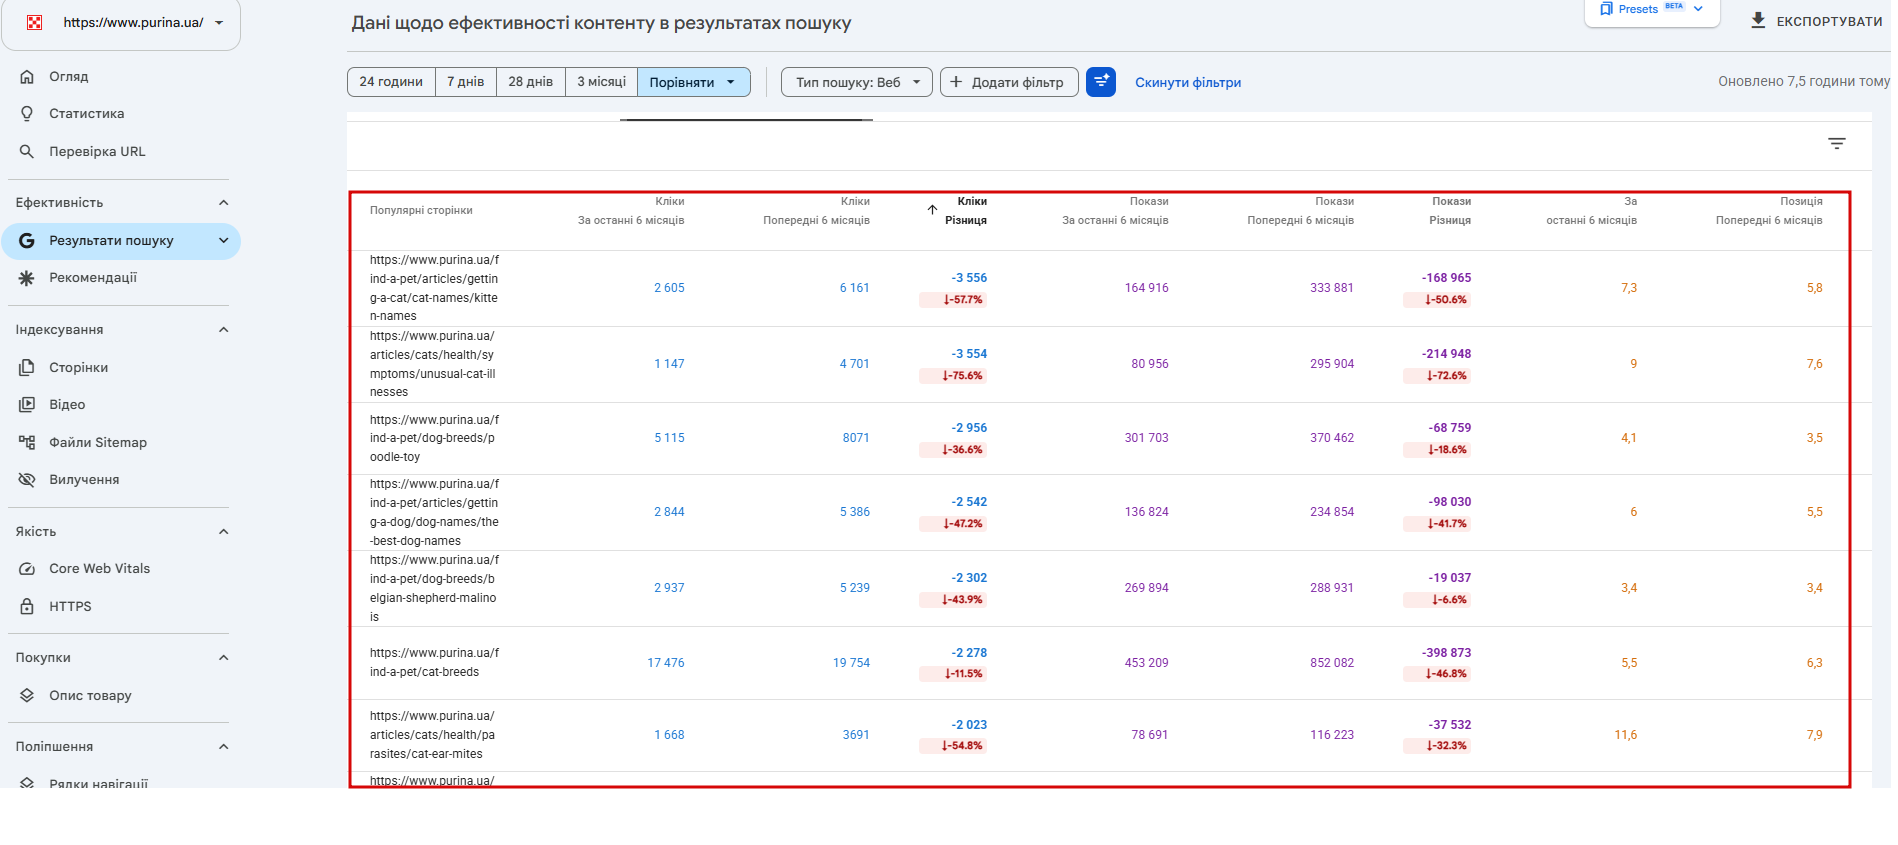Expand the Тип пошуку: Веб dropdown
Viewport: 1898px width, 845px height.
pyautogui.click(x=857, y=82)
